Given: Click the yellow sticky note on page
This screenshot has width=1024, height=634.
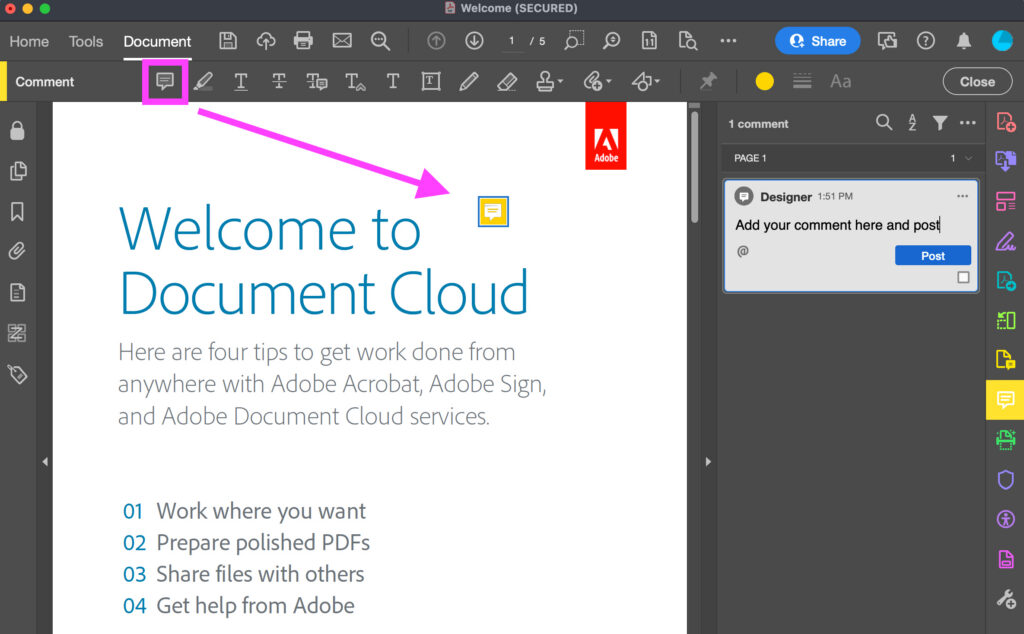Looking at the screenshot, I should [x=493, y=212].
